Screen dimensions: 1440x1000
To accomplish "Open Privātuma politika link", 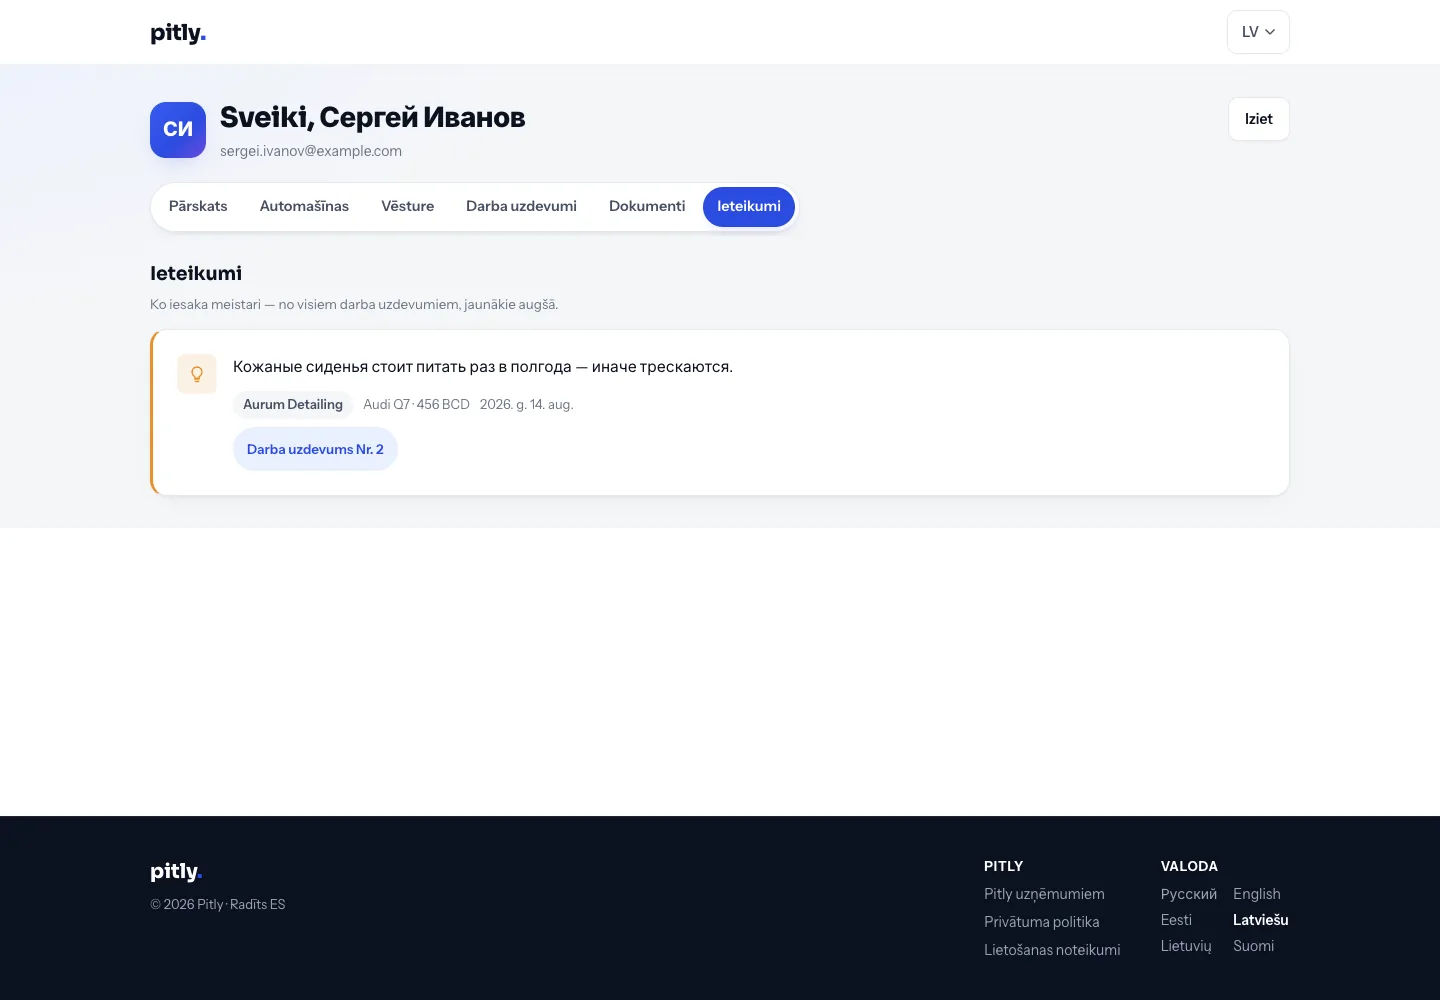I will tap(1041, 922).
